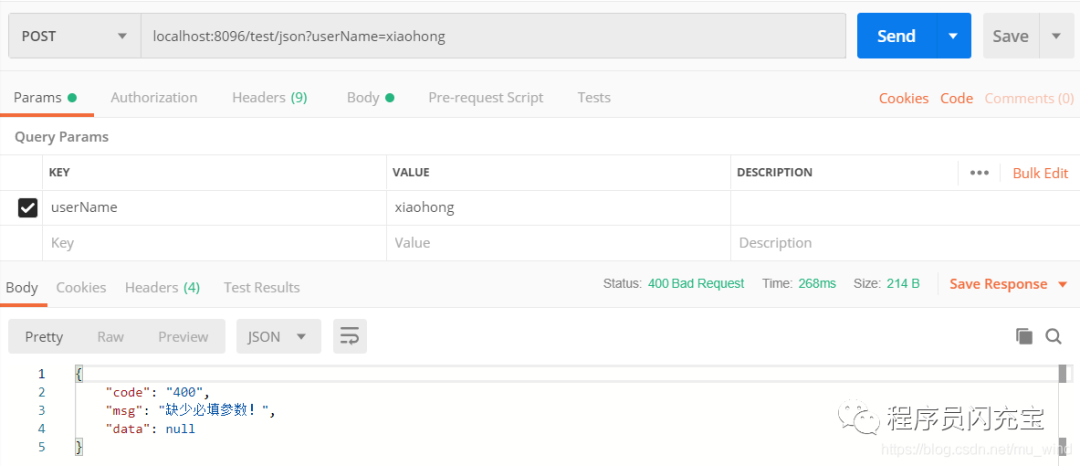Open the response Cookies tab
This screenshot has width=1080, height=466.
[81, 288]
